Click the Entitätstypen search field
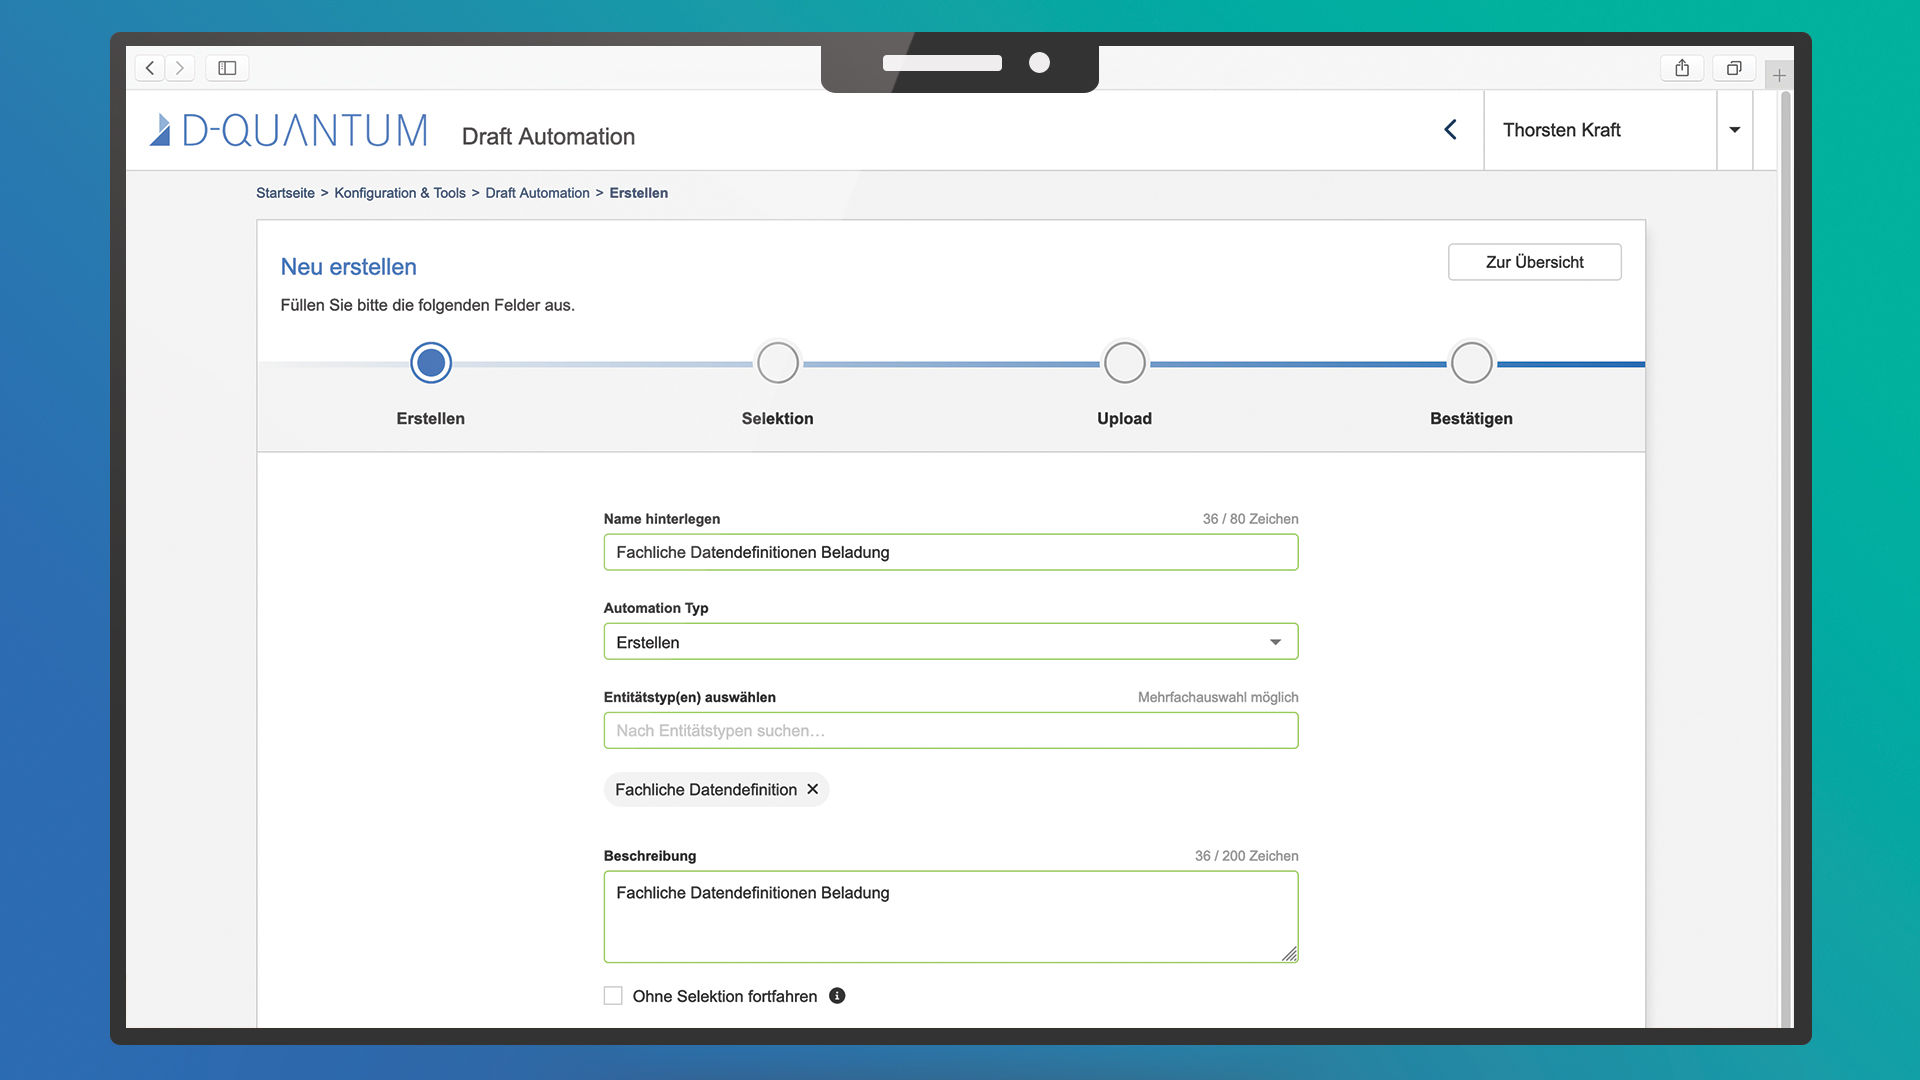Screen dimensions: 1920x1080 950,731
